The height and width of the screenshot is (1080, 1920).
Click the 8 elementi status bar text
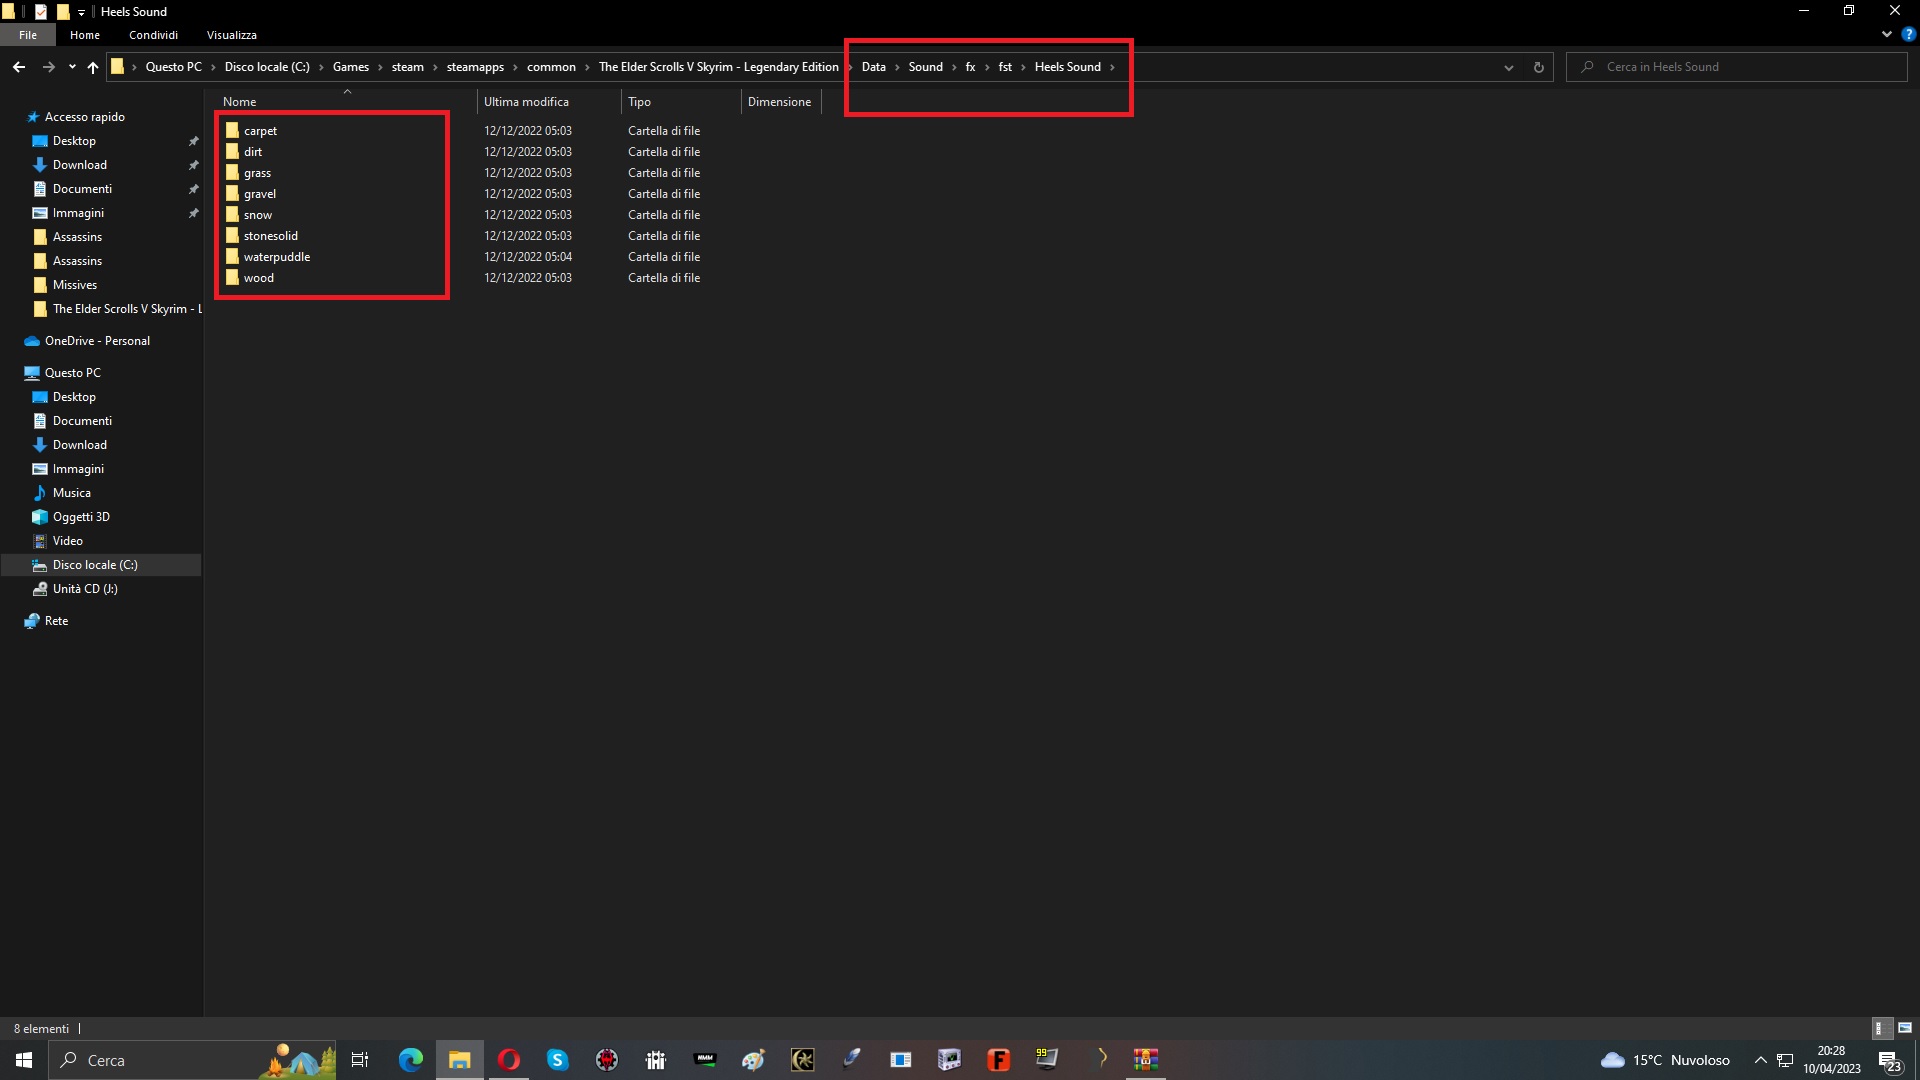pyautogui.click(x=41, y=1029)
